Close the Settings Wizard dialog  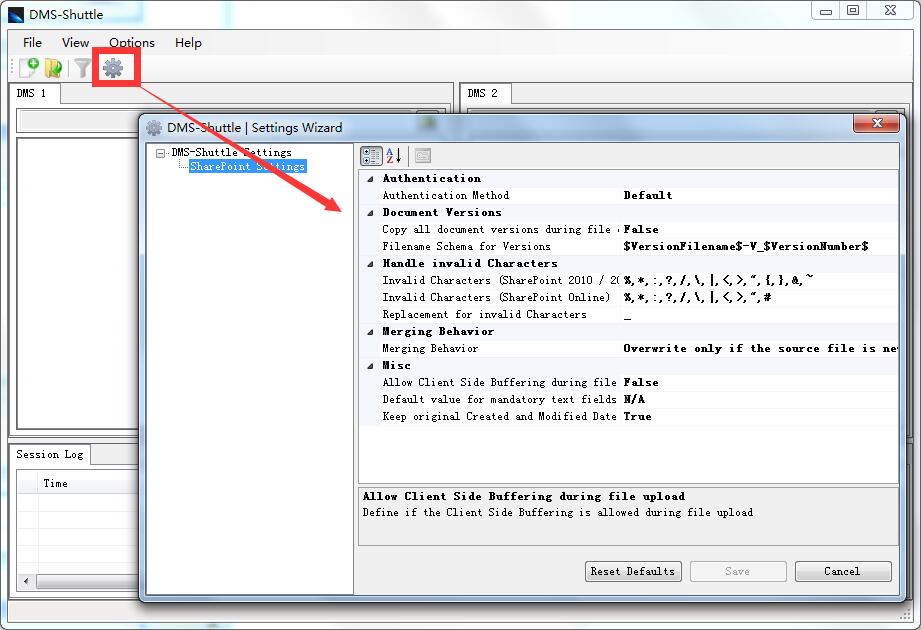click(876, 123)
